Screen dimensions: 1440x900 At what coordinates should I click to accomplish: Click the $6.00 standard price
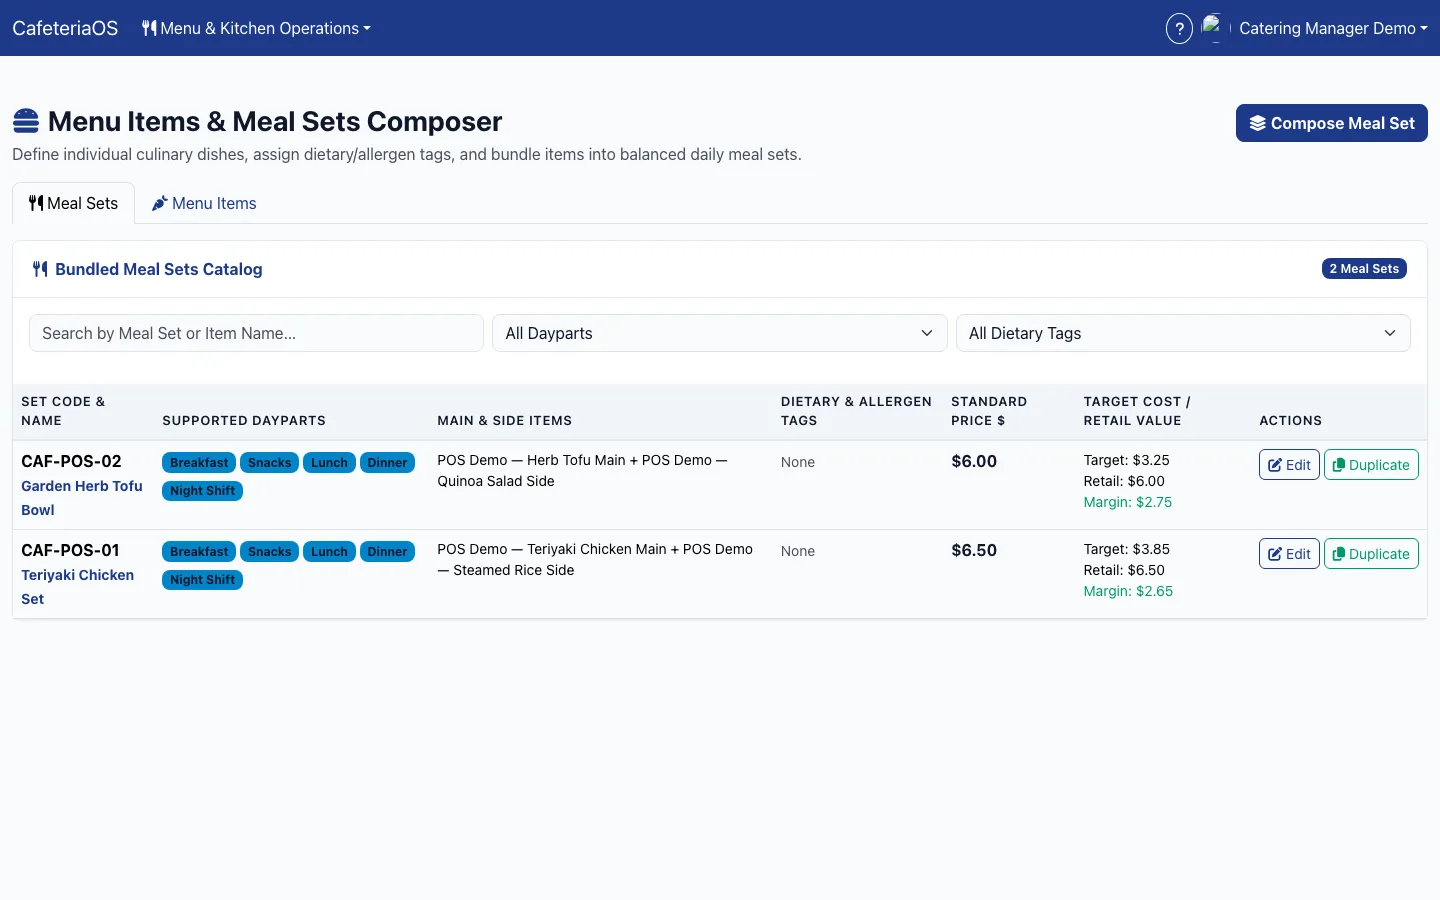[974, 461]
